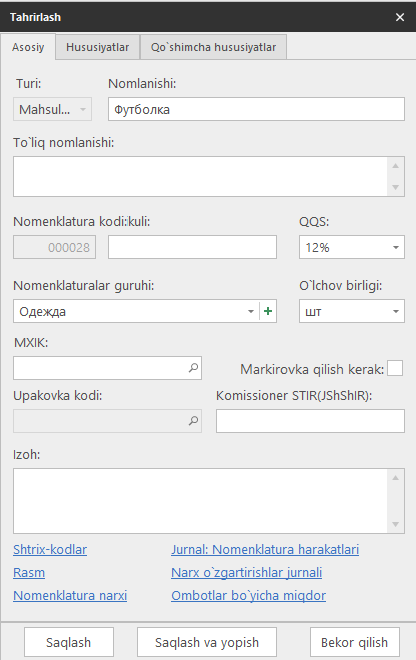The height and width of the screenshot is (660, 416).
Task: Click down arrow in To`liq nomlanishi box
Action: [395, 187]
